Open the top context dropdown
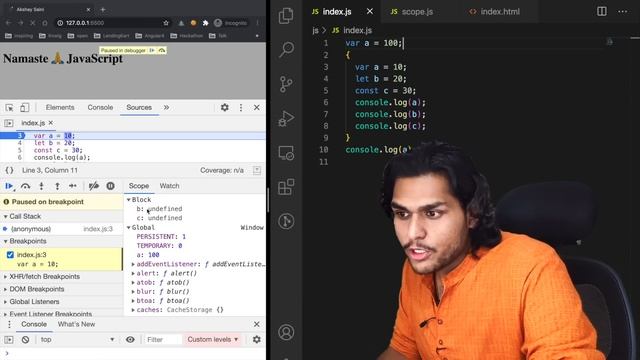The image size is (640, 360). (x=78, y=340)
